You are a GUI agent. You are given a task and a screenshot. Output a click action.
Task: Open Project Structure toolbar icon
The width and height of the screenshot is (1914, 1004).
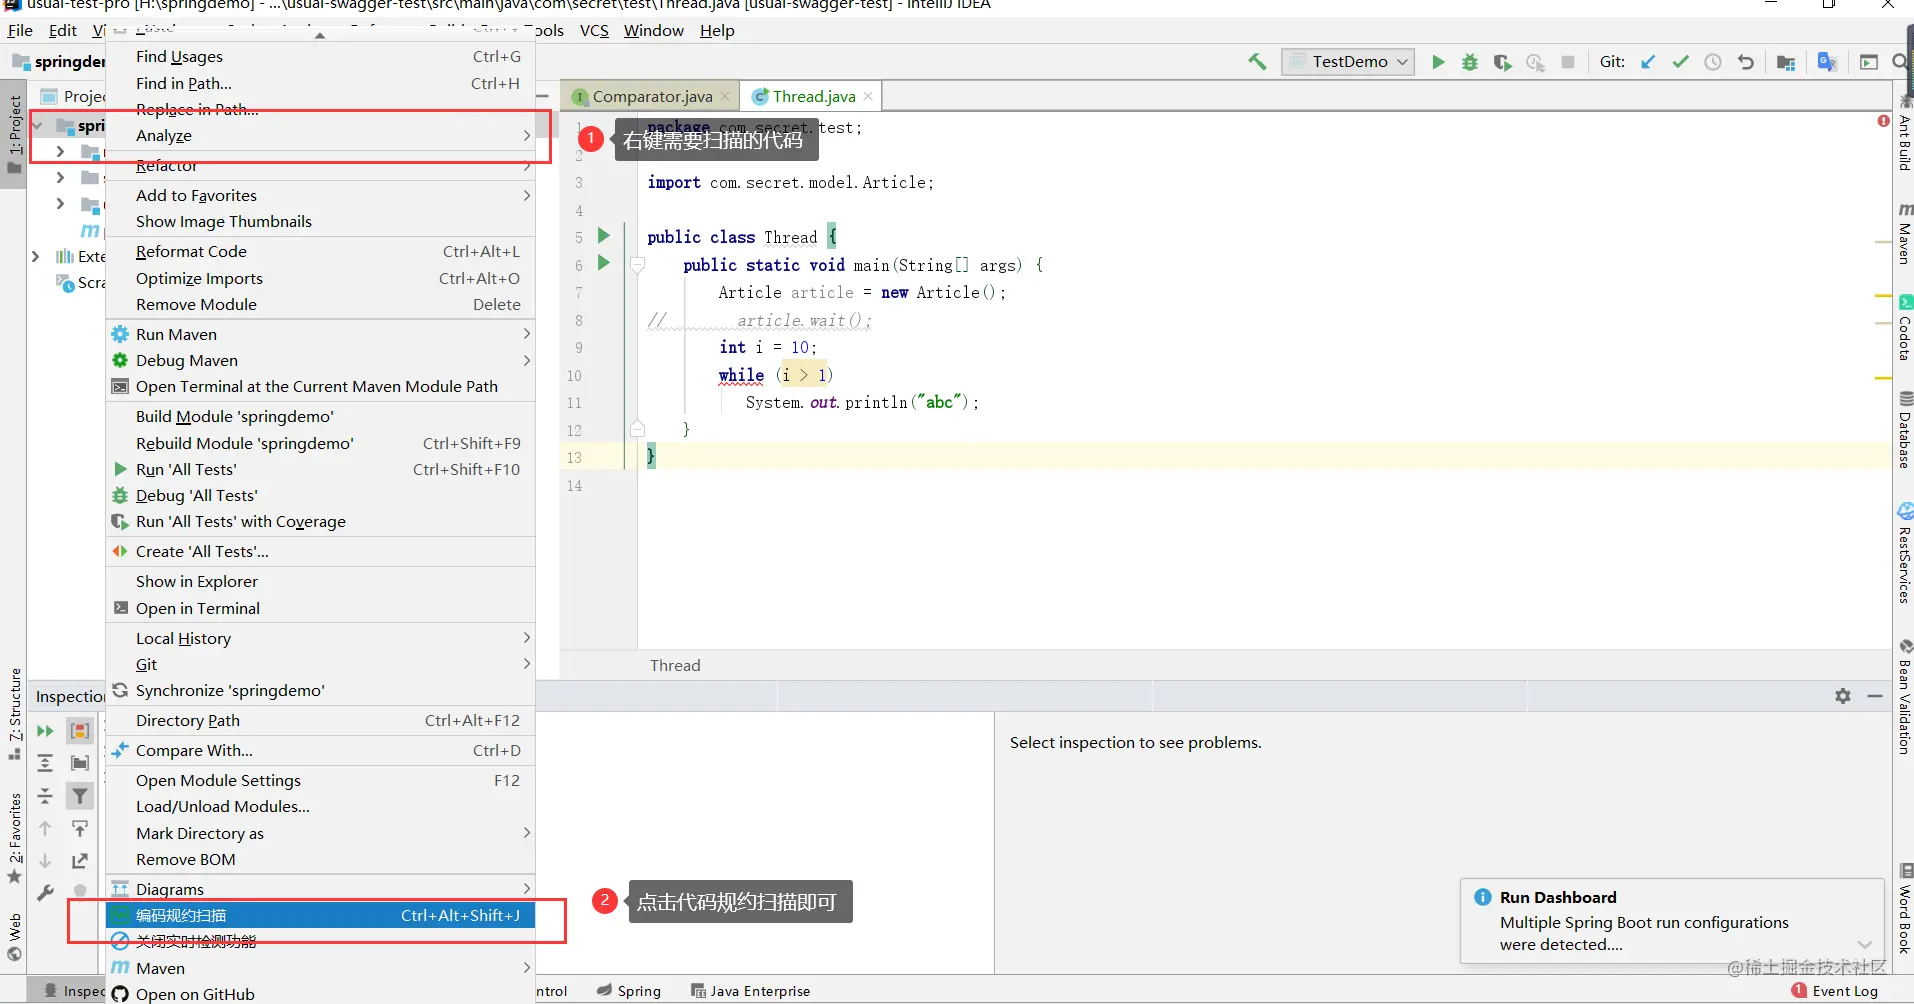1786,62
